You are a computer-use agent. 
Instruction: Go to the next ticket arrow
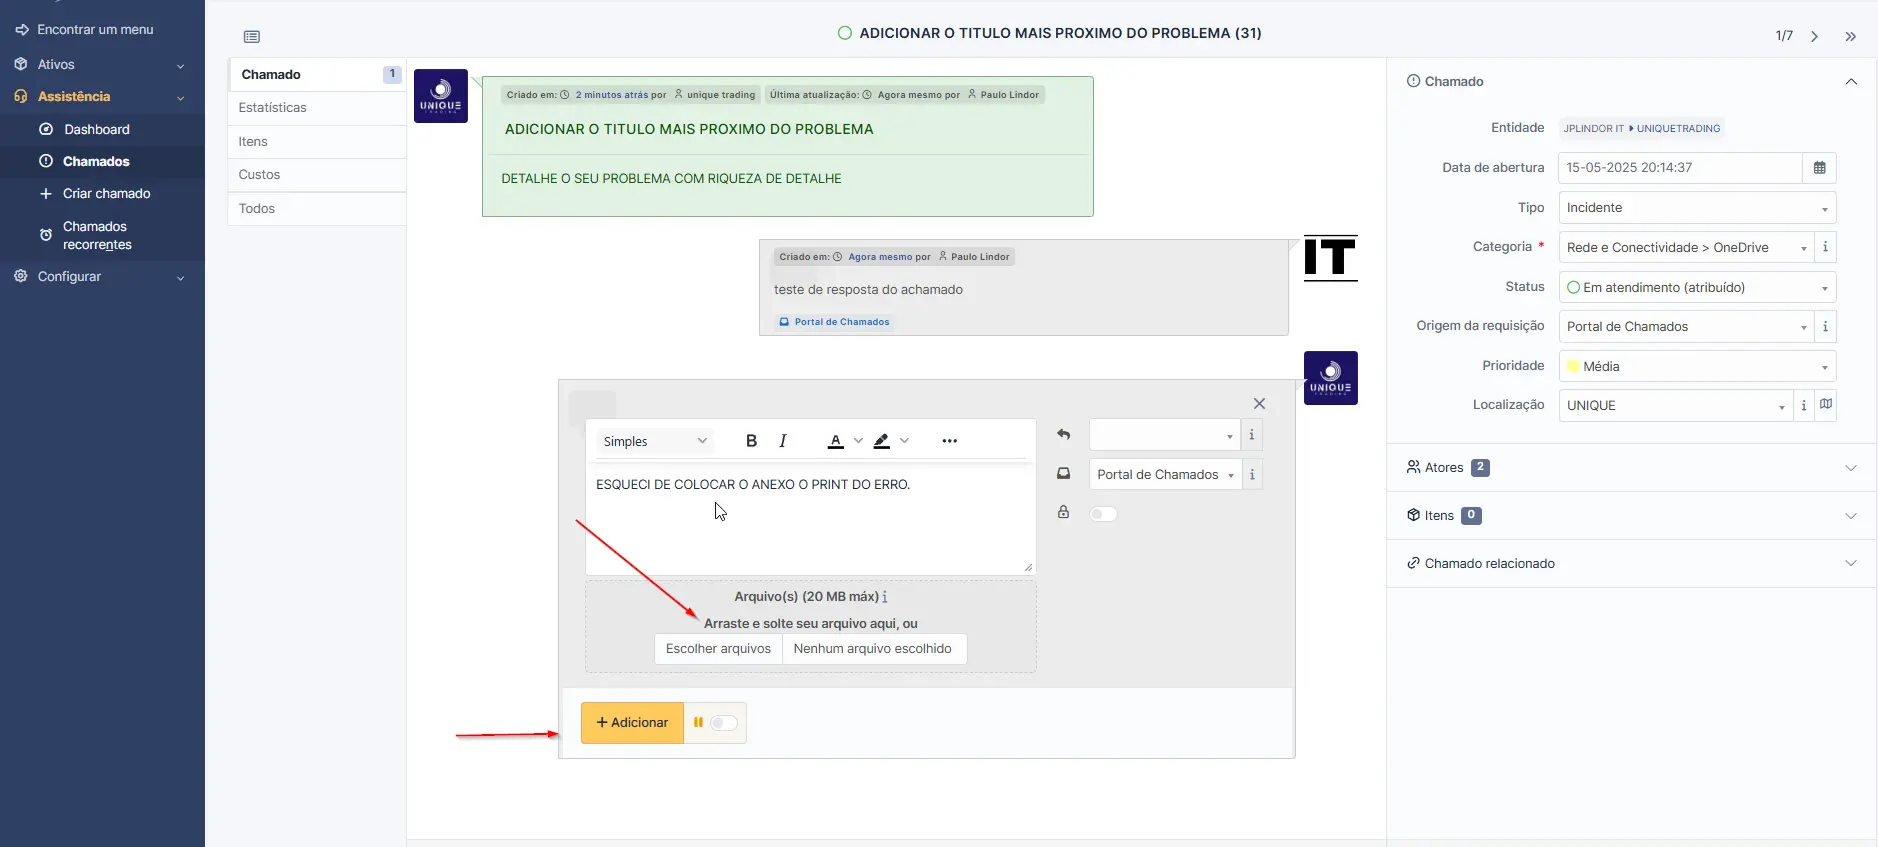[x=1814, y=36]
